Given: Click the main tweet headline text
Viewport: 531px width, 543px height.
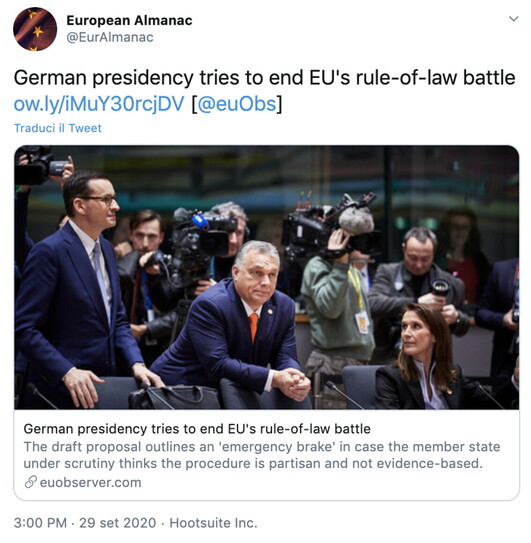Looking at the screenshot, I should coord(264,78).
